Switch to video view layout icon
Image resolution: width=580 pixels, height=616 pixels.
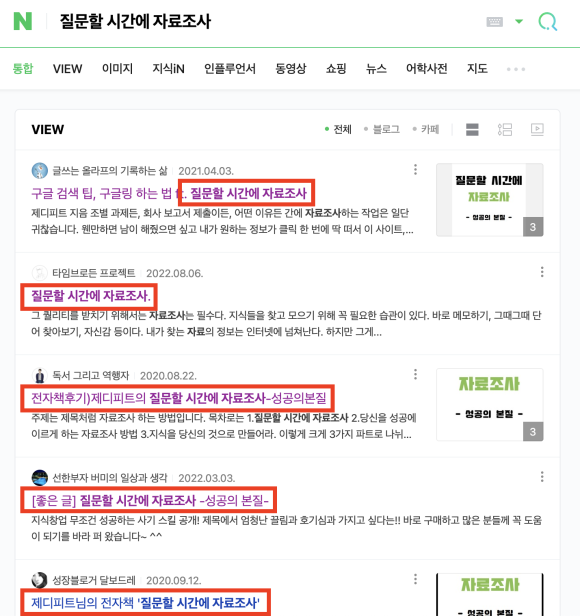(x=537, y=129)
